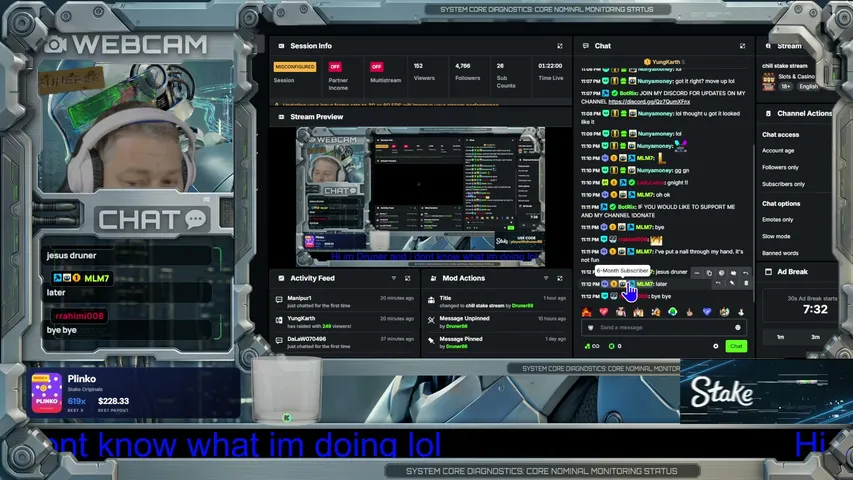The height and width of the screenshot is (480, 853).
Task: Click minus icon on 'jesus druner' message
Action: [697, 273]
